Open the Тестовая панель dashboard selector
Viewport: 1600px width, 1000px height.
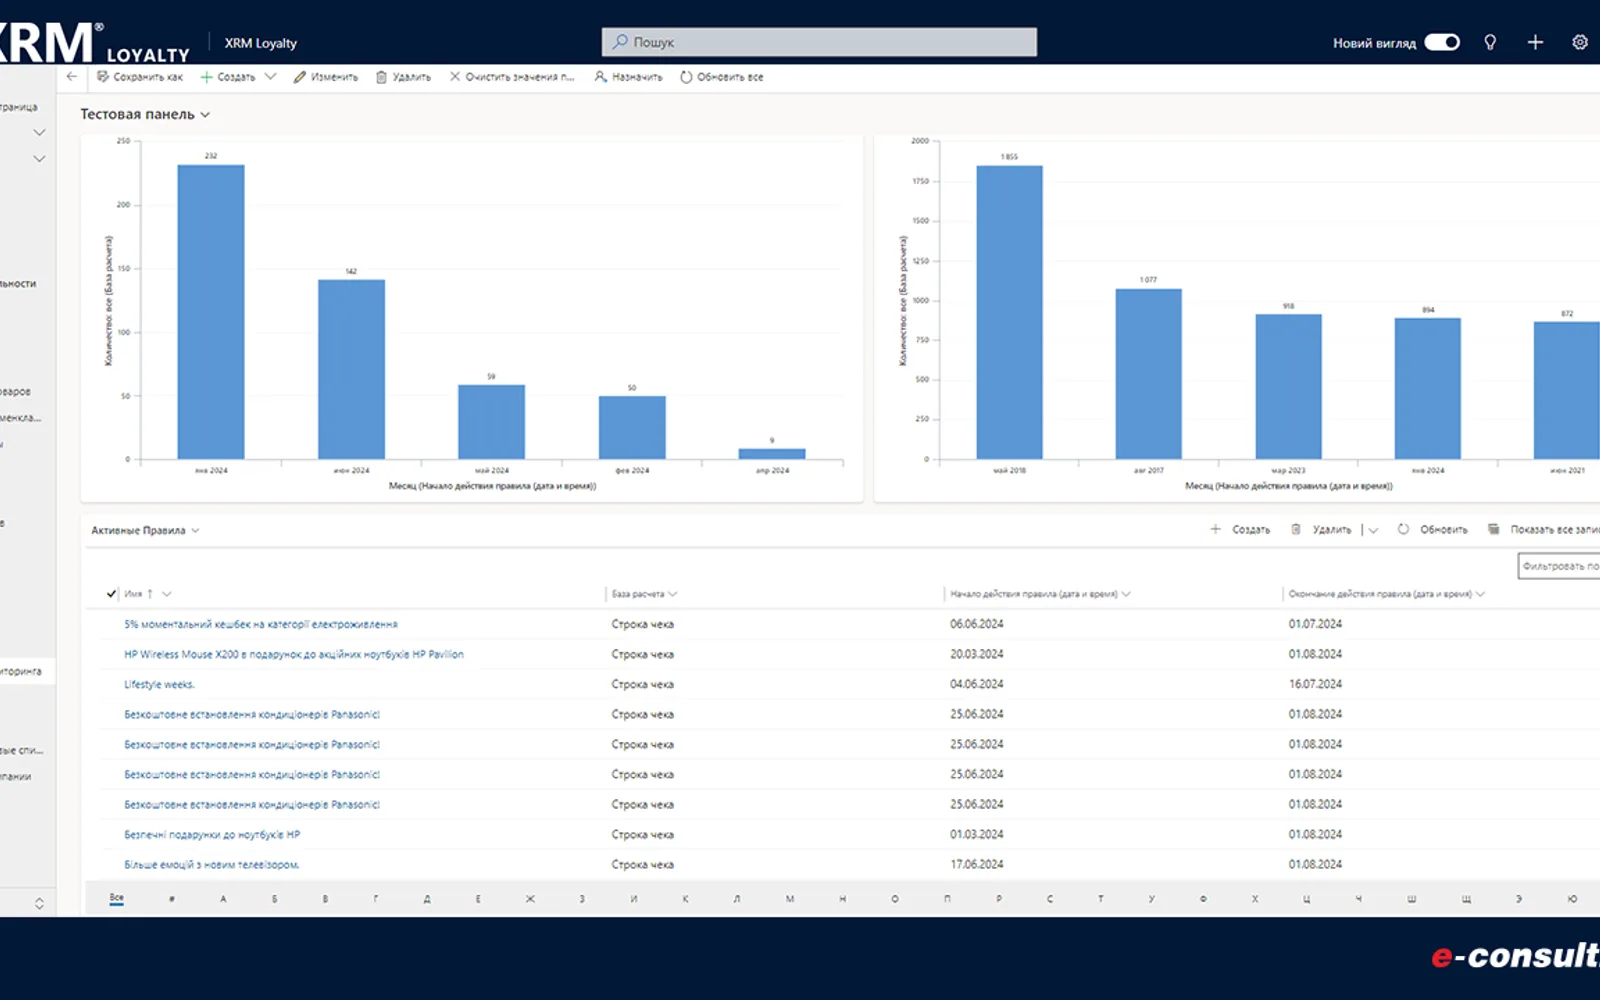click(145, 114)
